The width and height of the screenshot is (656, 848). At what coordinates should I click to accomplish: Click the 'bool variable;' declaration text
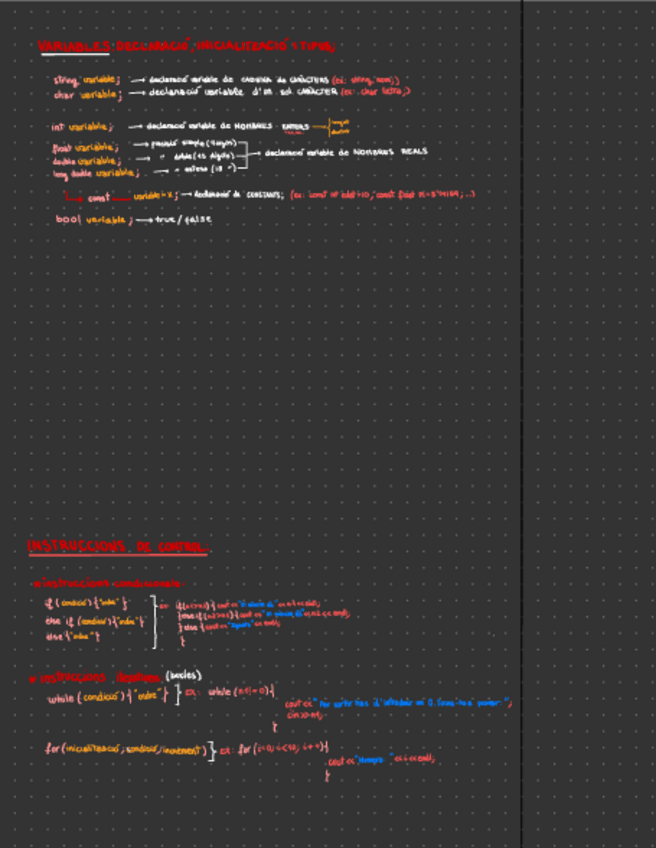(x=94, y=219)
